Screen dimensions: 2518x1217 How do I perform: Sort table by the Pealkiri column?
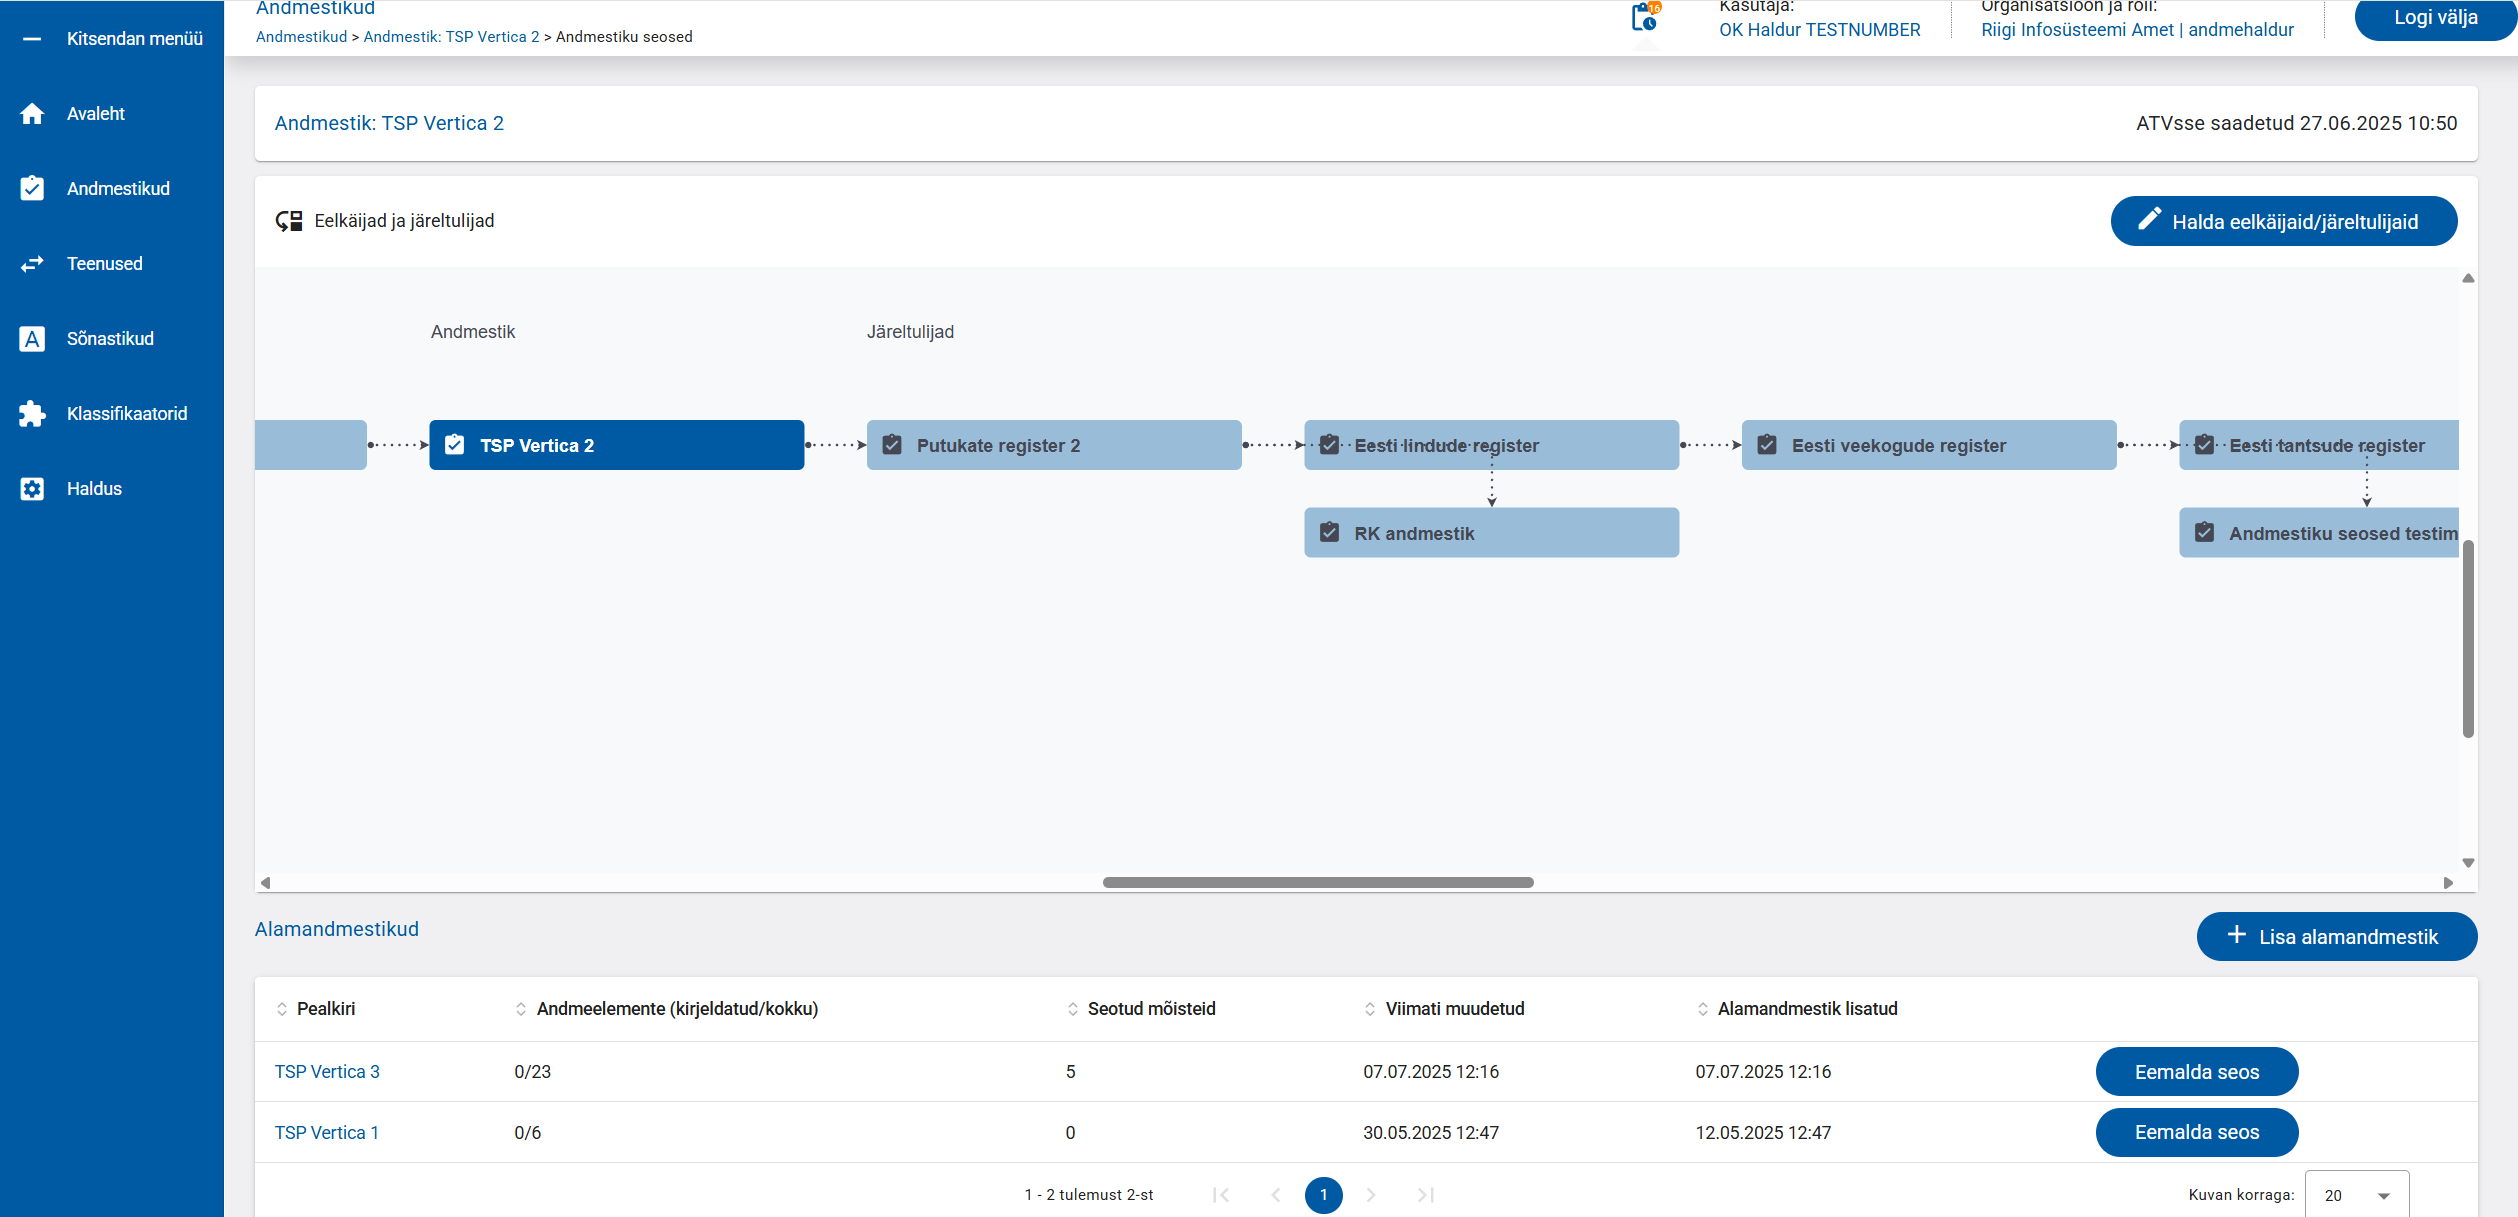pos(325,1009)
